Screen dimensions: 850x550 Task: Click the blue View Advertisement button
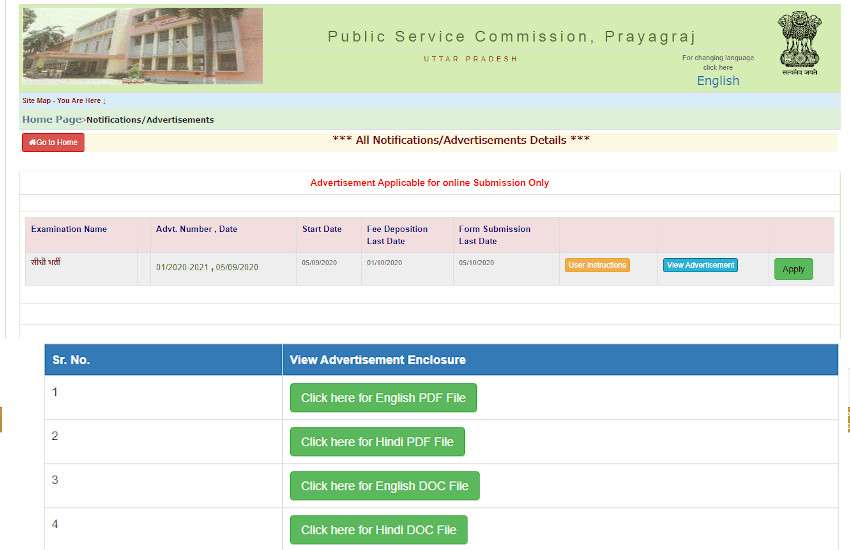click(700, 265)
